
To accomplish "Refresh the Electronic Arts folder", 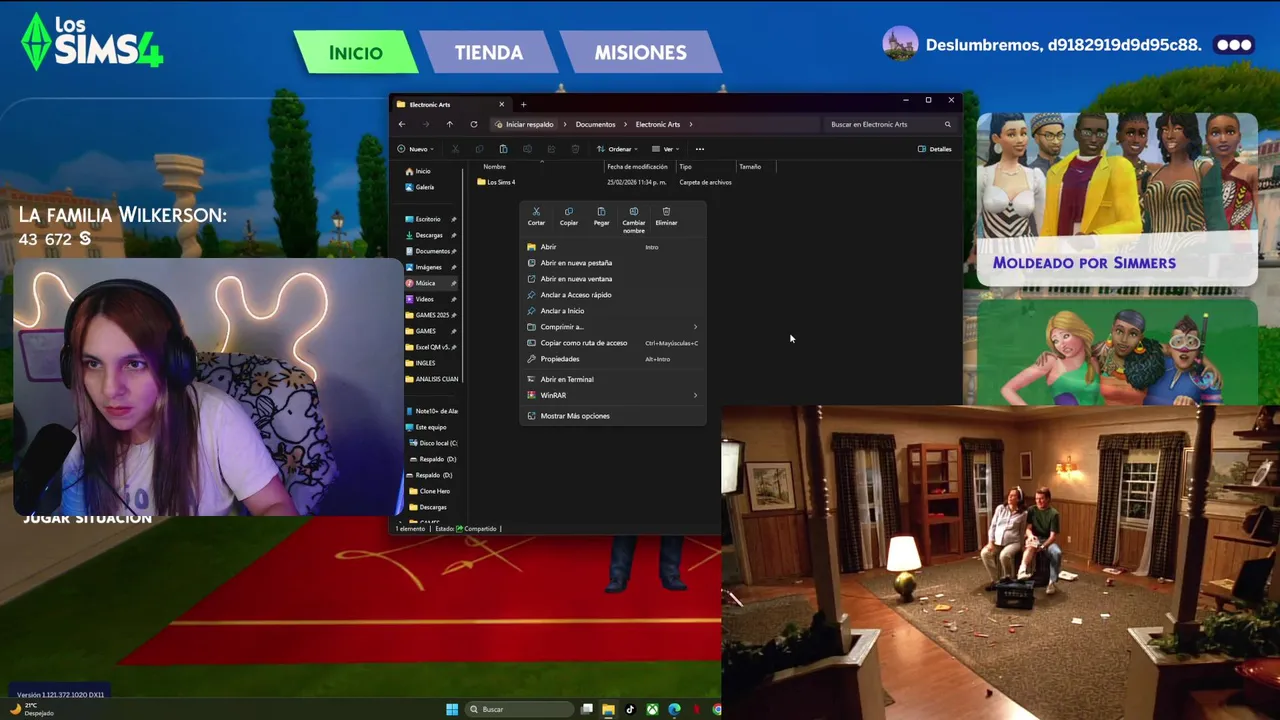I will click(x=473, y=124).
